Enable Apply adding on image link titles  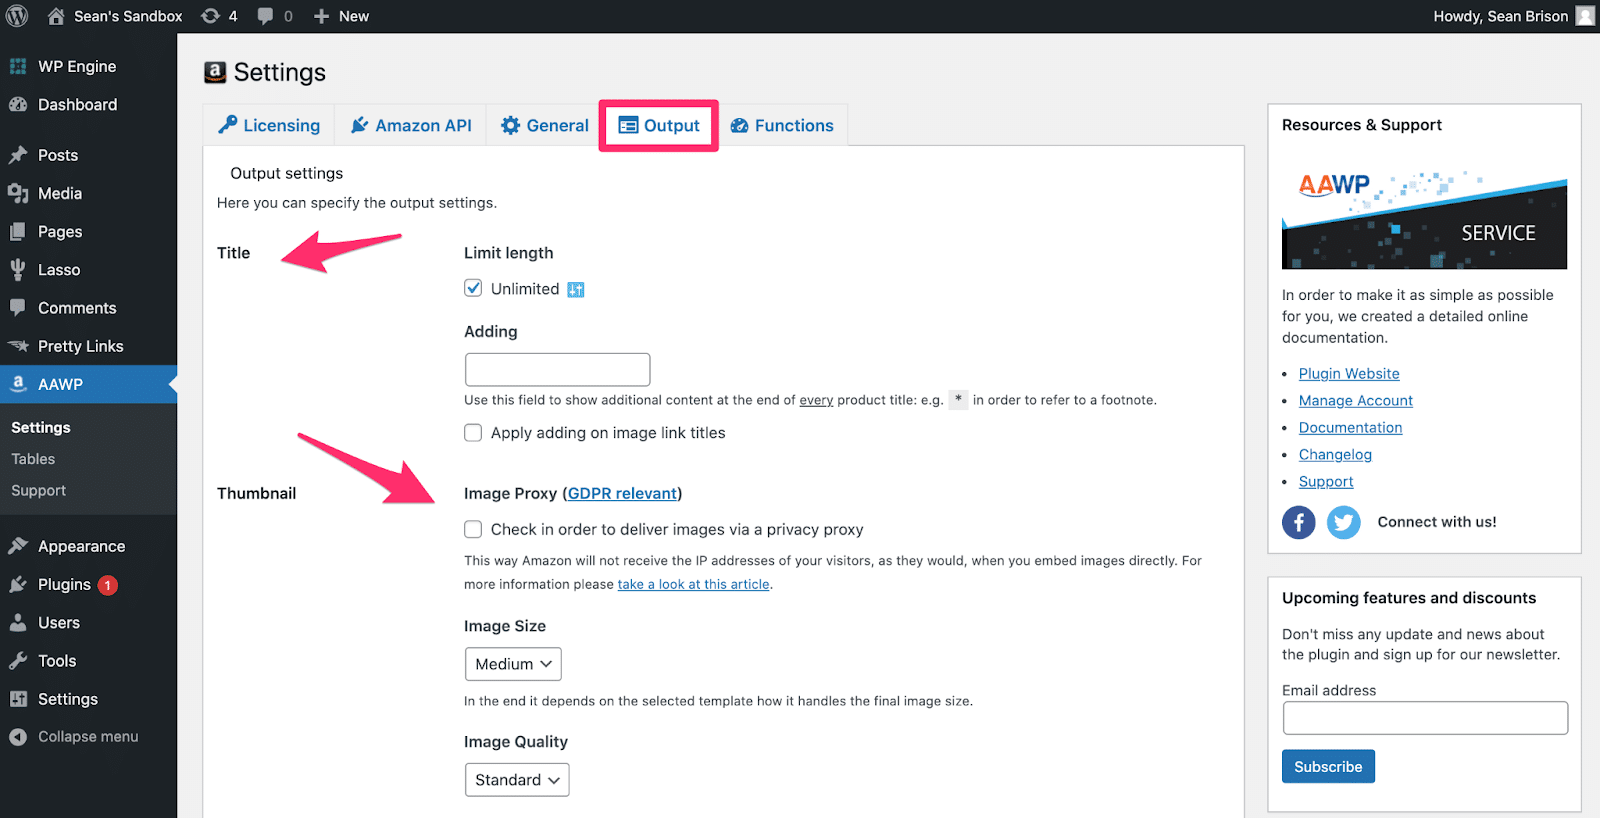click(x=473, y=432)
